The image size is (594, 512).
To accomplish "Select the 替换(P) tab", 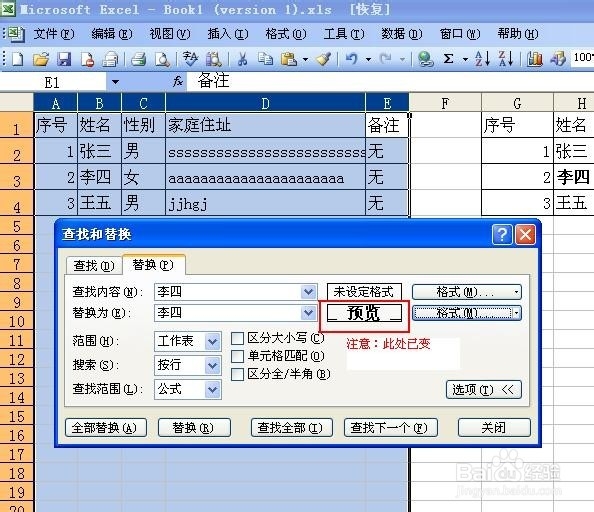I will [x=153, y=264].
